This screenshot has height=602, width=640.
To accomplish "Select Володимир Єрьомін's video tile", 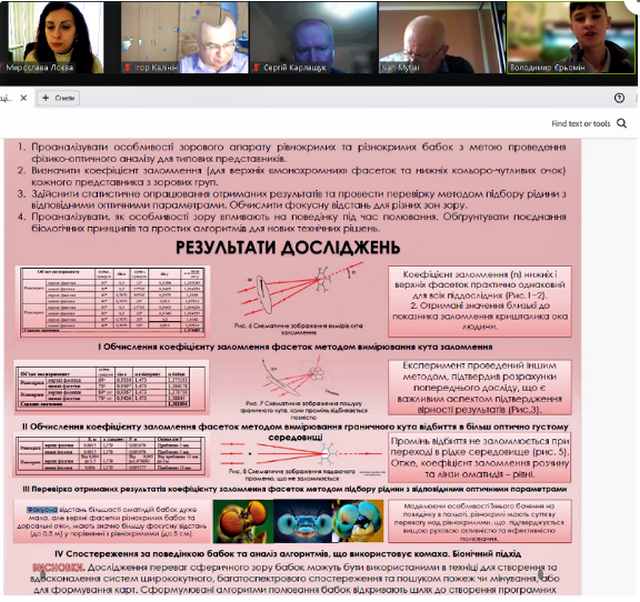I will tap(573, 36).
